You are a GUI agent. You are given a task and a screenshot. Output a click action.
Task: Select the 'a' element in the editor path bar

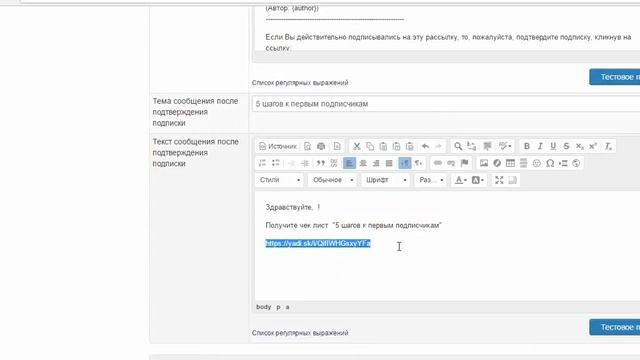coord(287,307)
